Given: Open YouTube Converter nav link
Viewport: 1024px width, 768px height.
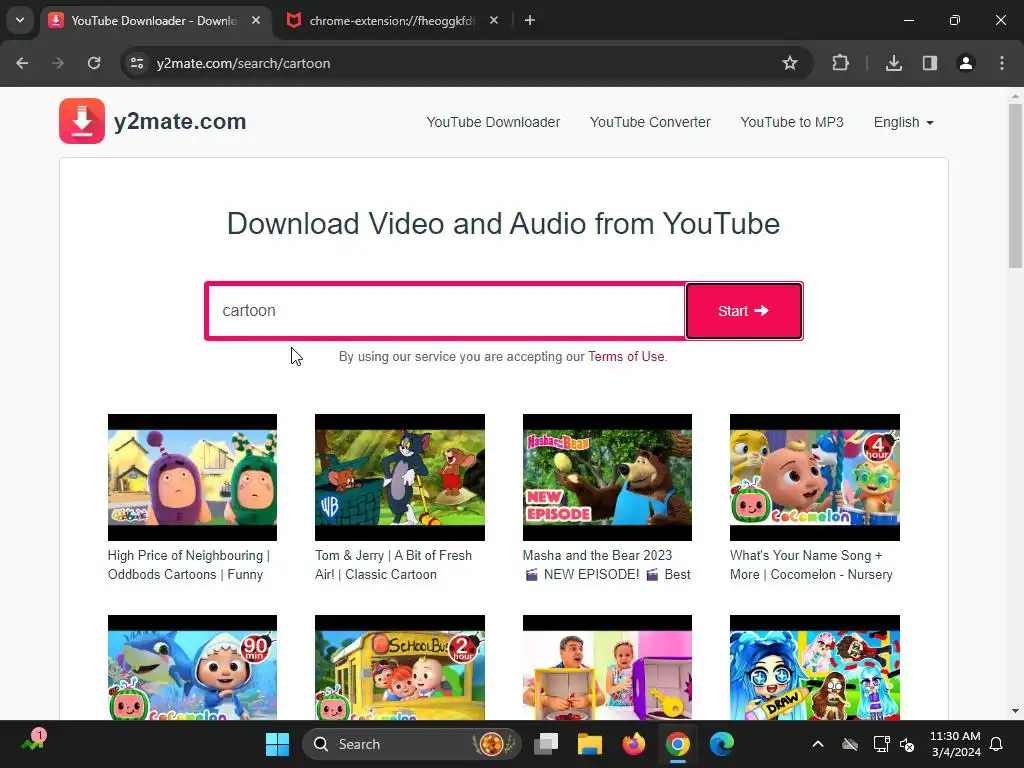Looking at the screenshot, I should (x=650, y=122).
